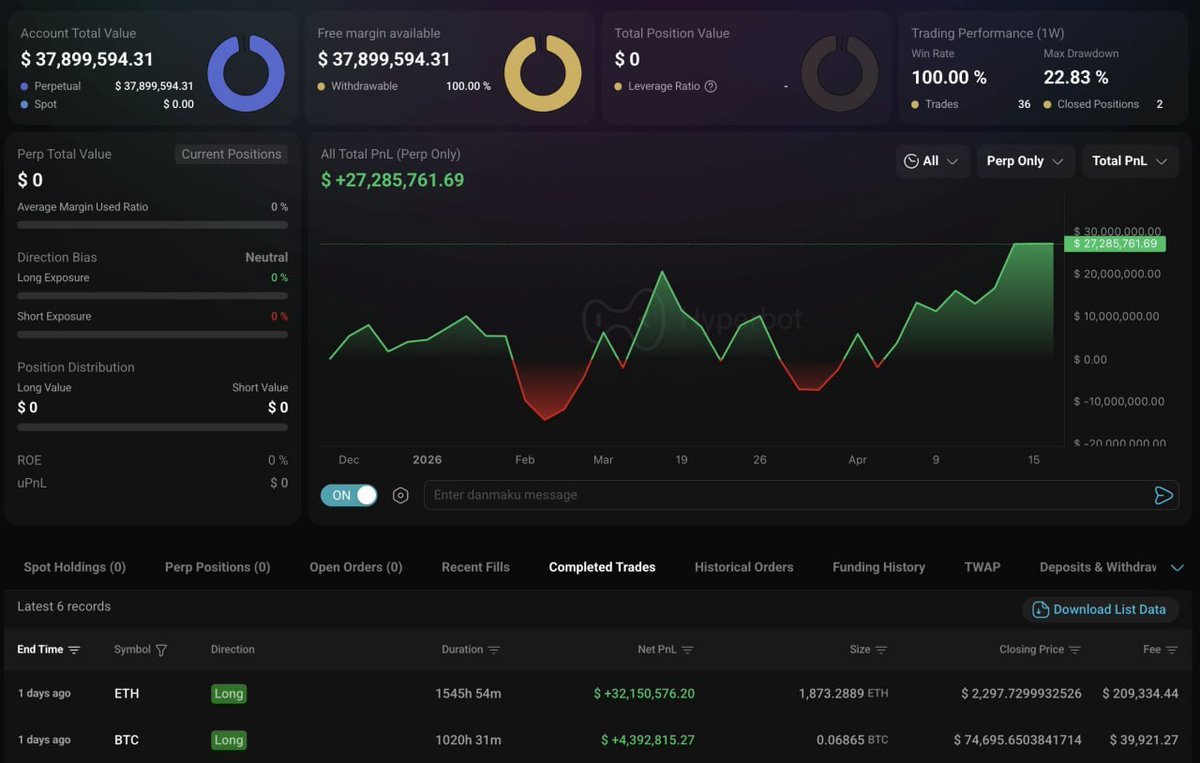
Task: Sort trades by Net PnL icon
Action: click(687, 650)
